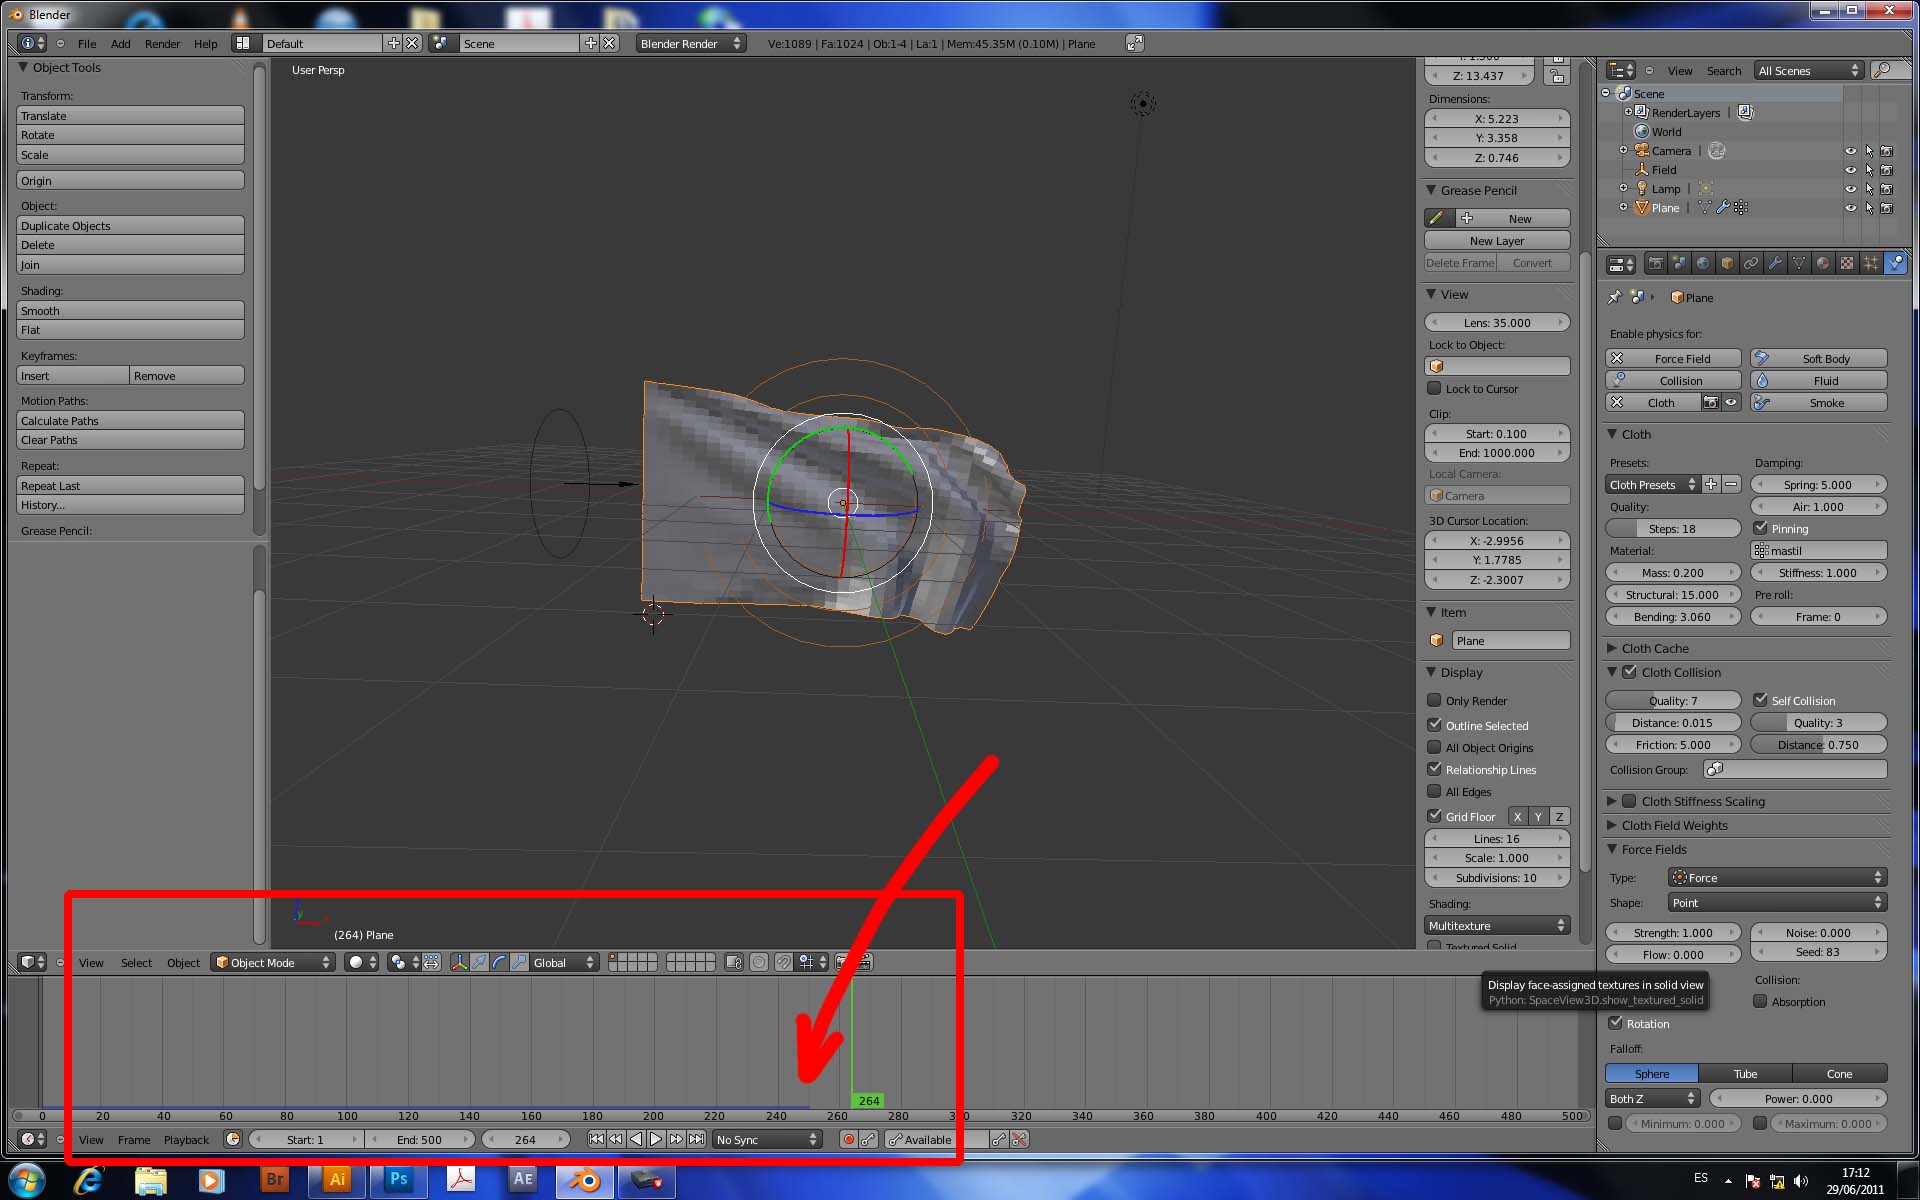
Task: Open Photoshop from the Windows taskbar
Action: (398, 1180)
